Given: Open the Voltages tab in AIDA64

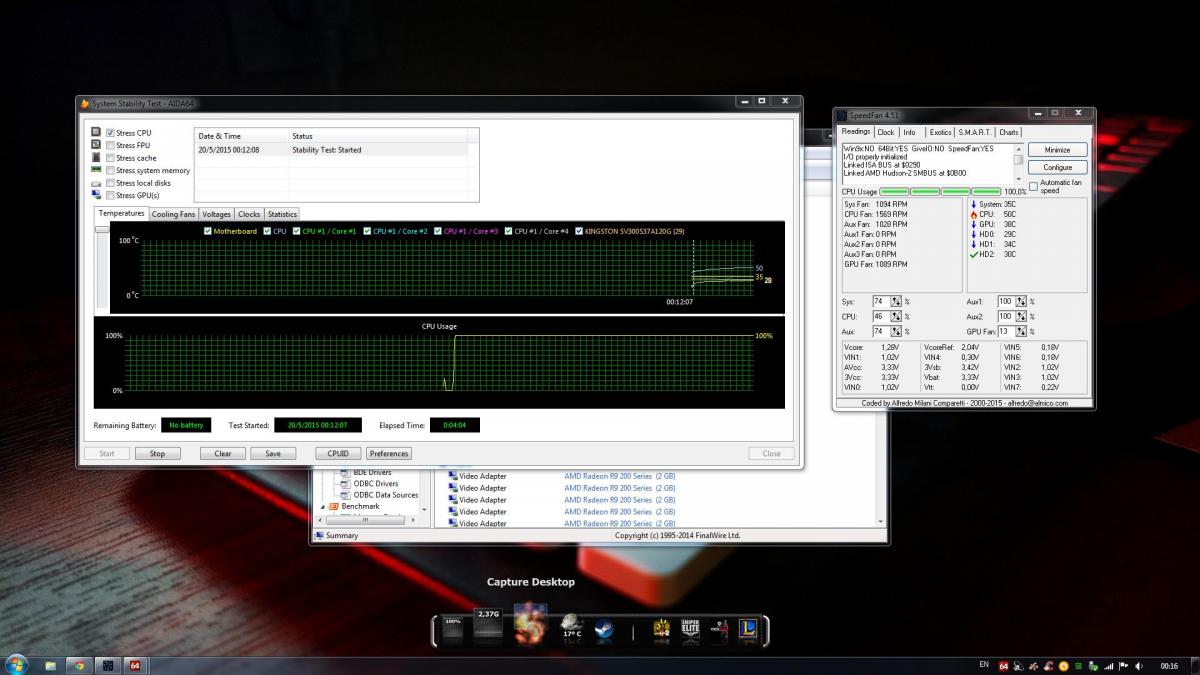Looking at the screenshot, I should 216,214.
